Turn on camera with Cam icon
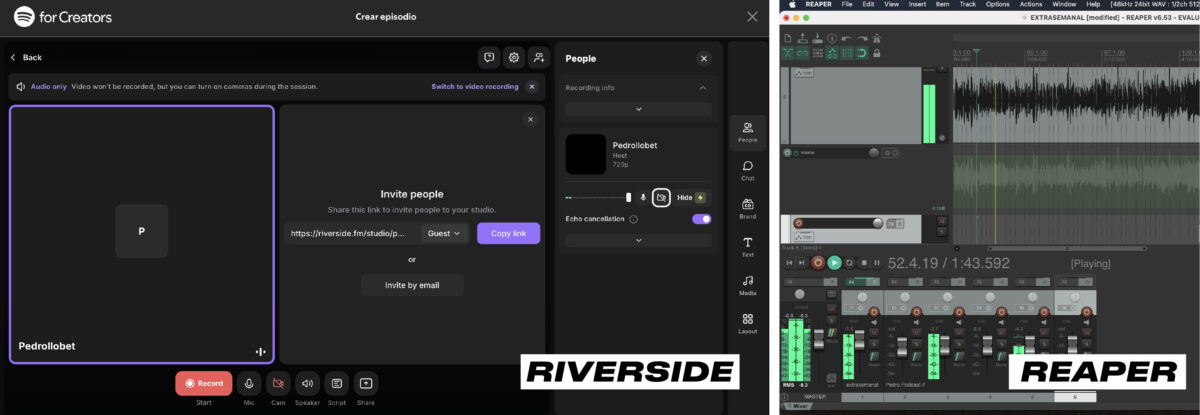Image resolution: width=1200 pixels, height=415 pixels. [x=278, y=383]
